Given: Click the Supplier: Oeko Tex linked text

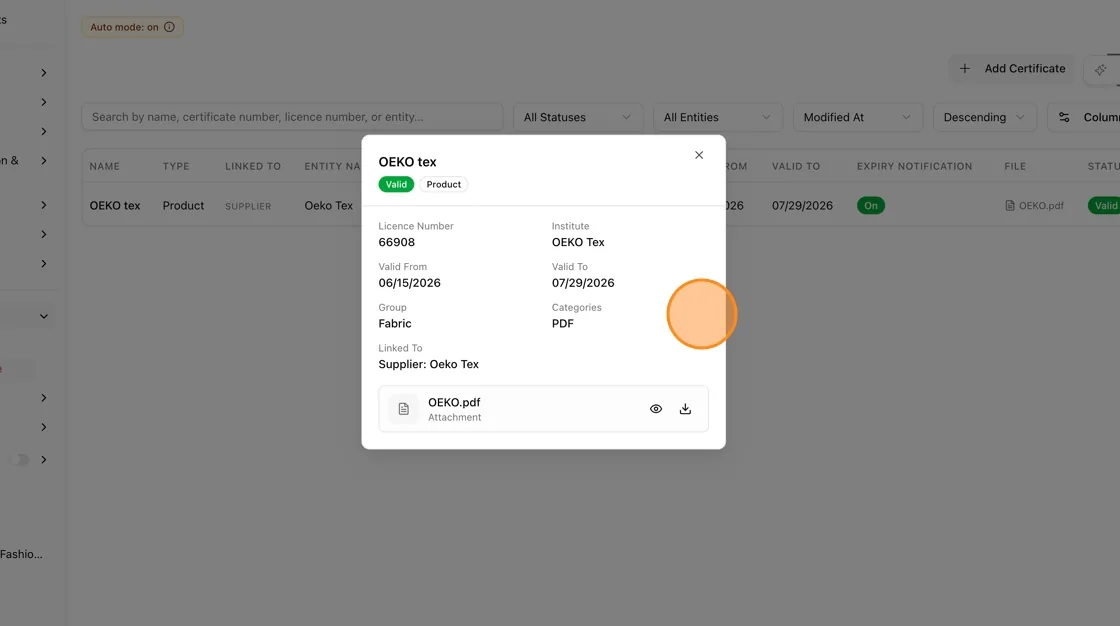Looking at the screenshot, I should pos(429,364).
